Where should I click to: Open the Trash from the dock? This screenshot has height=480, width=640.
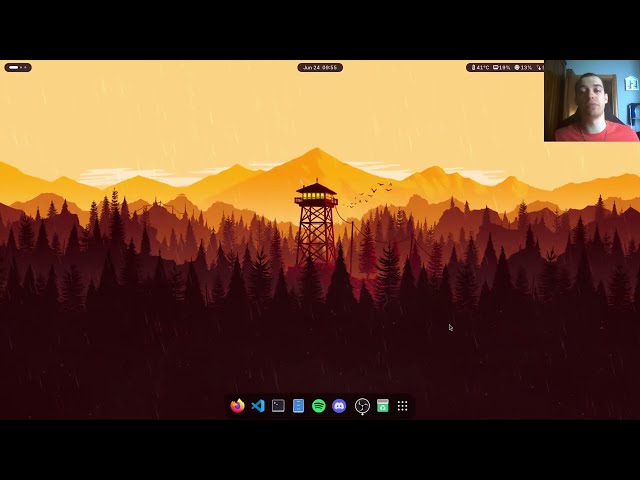tap(382, 406)
